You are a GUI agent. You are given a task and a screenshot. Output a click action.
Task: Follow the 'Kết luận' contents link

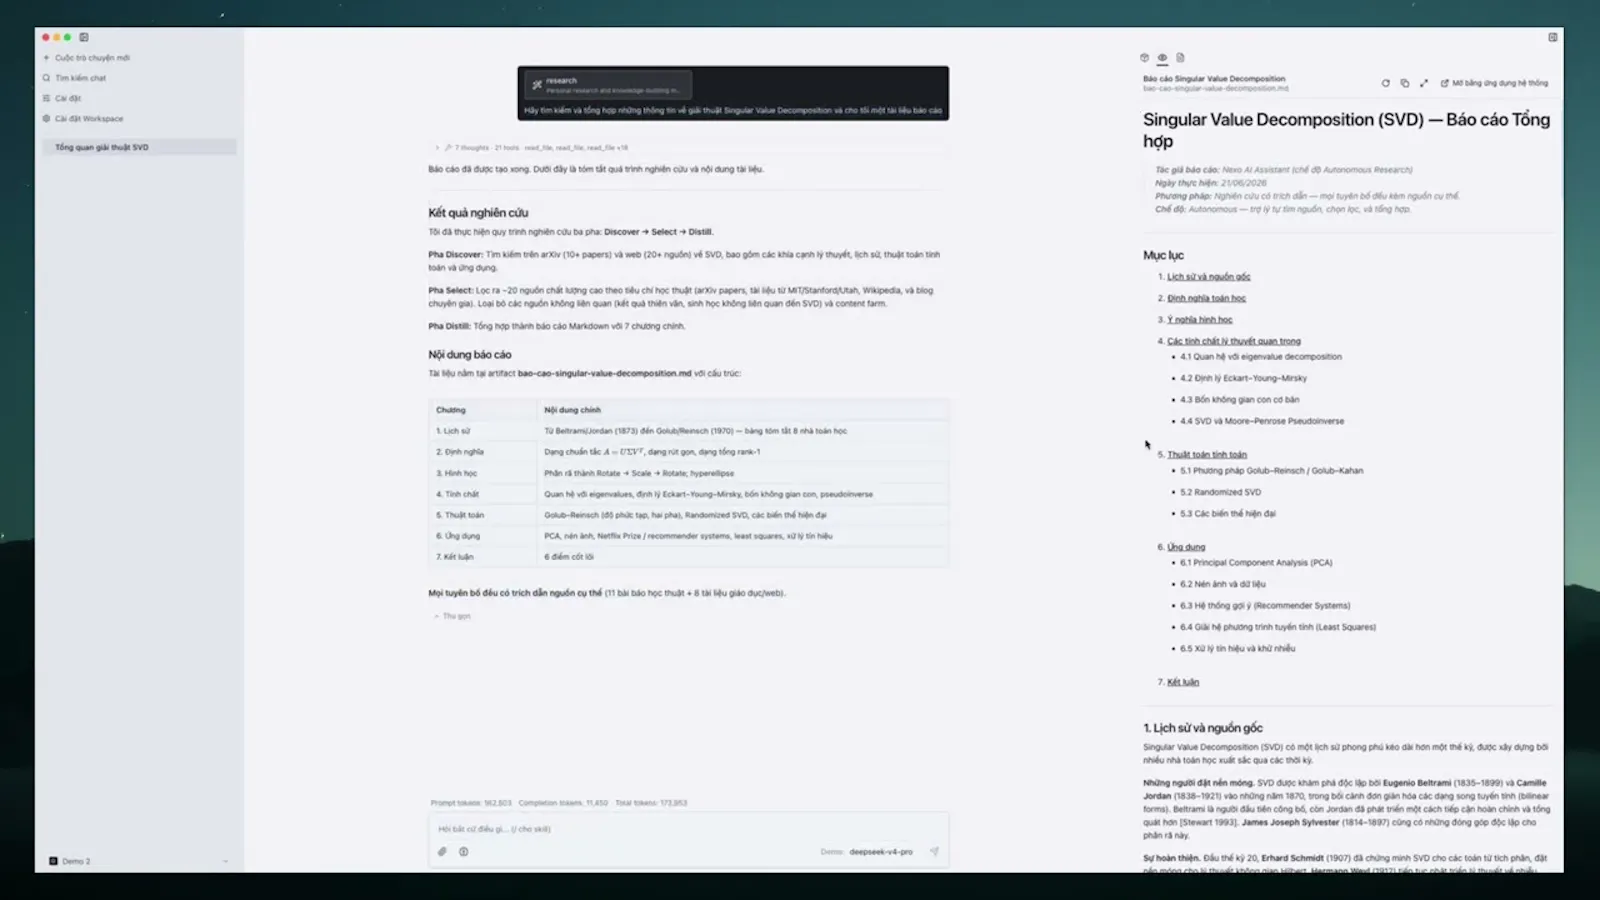point(1182,682)
